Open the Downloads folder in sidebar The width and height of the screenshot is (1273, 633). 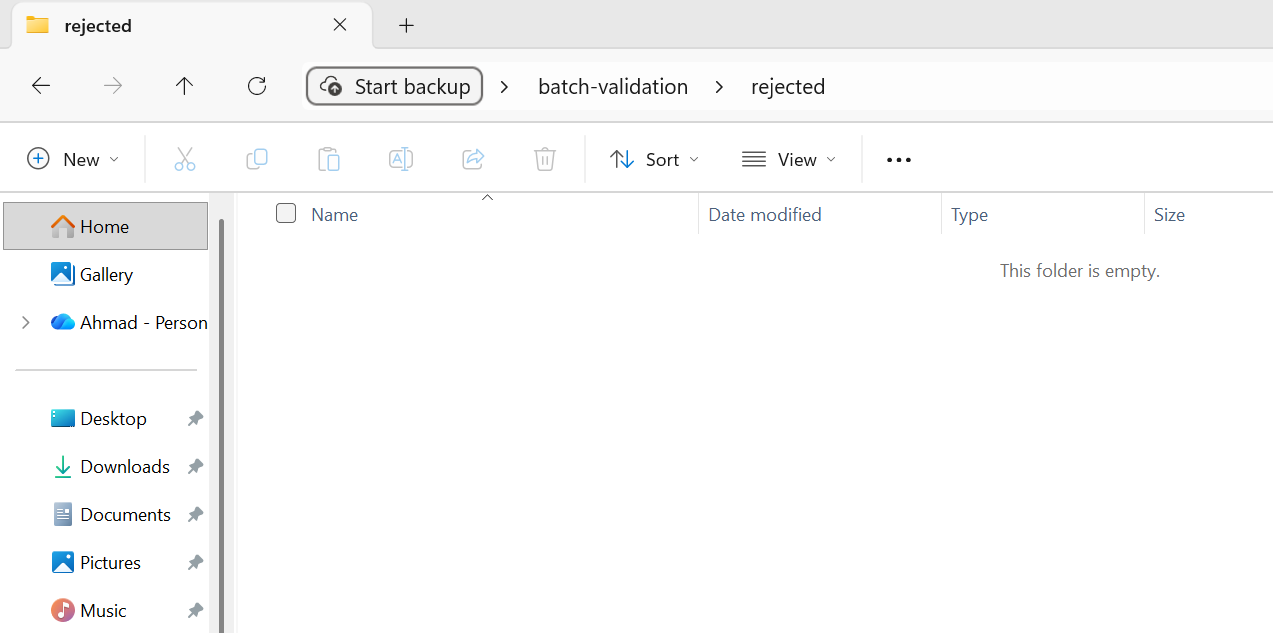coord(124,466)
